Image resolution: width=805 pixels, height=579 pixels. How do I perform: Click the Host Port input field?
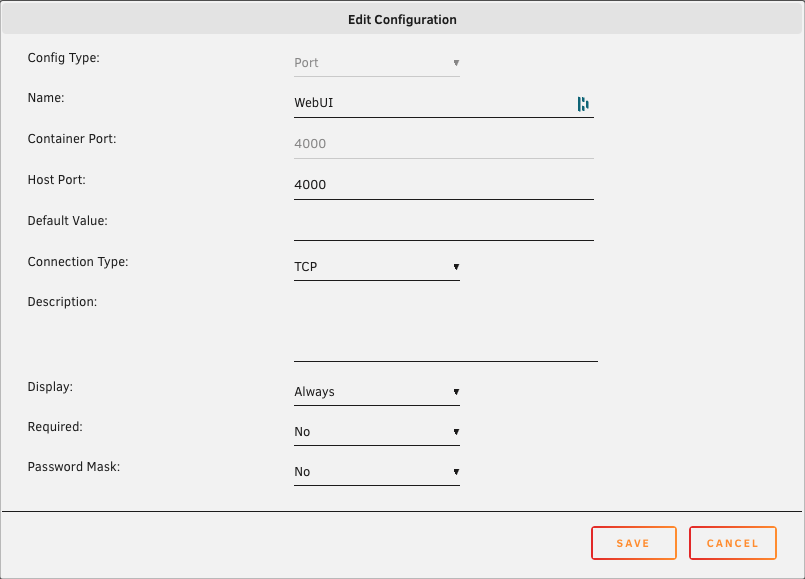tap(444, 185)
